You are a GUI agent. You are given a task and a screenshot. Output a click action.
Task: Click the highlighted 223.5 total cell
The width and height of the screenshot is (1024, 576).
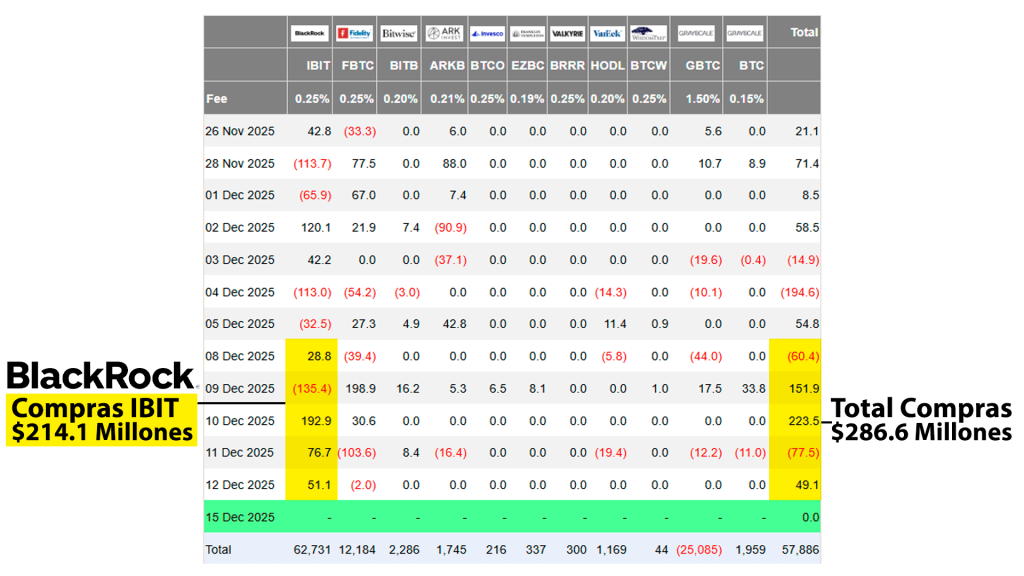pyautogui.click(x=805, y=421)
